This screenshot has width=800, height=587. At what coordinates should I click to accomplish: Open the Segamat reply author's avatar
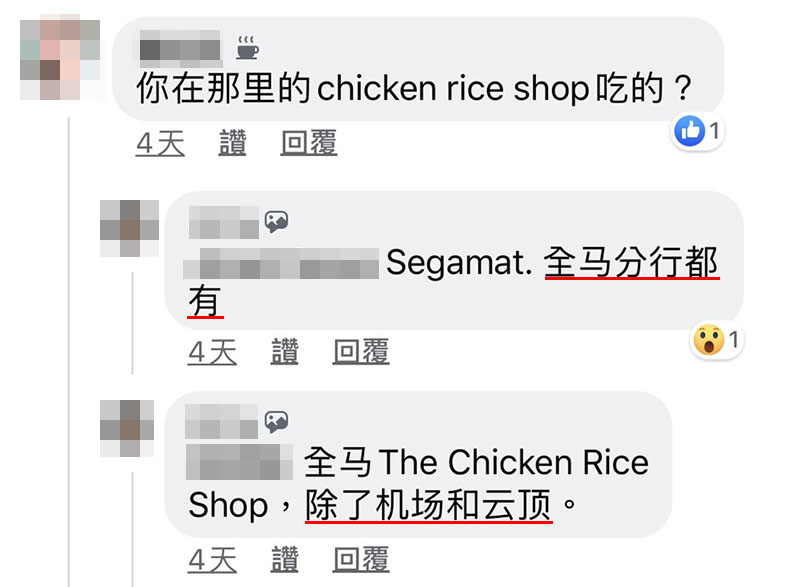pos(130,228)
